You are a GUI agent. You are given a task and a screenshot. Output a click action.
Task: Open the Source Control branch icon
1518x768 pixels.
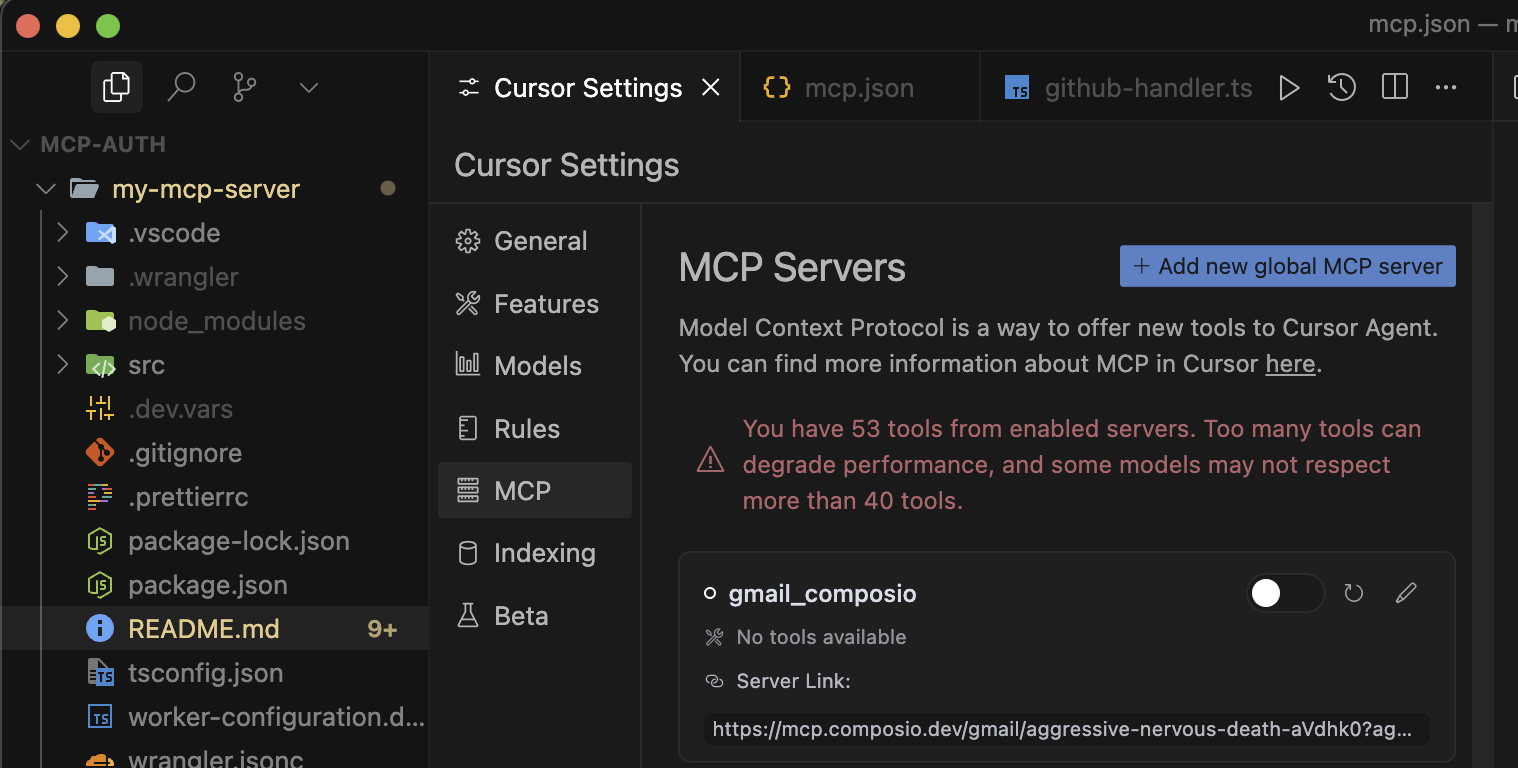pos(245,87)
